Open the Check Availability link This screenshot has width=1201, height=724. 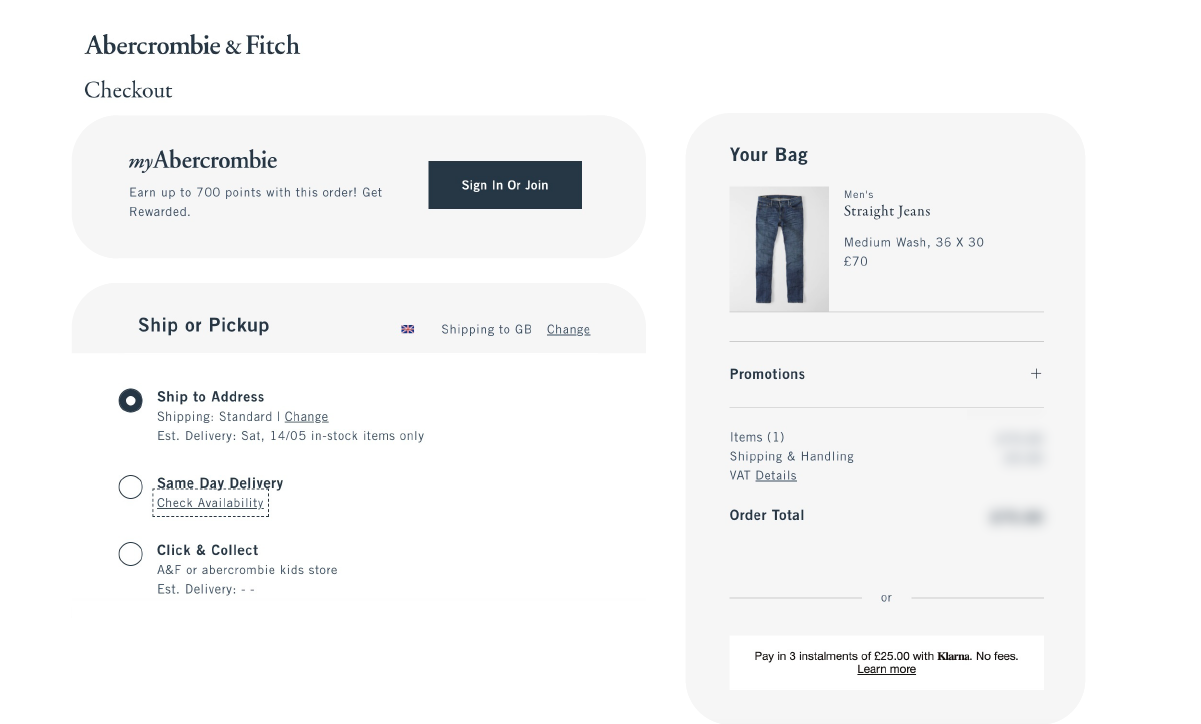[210, 503]
